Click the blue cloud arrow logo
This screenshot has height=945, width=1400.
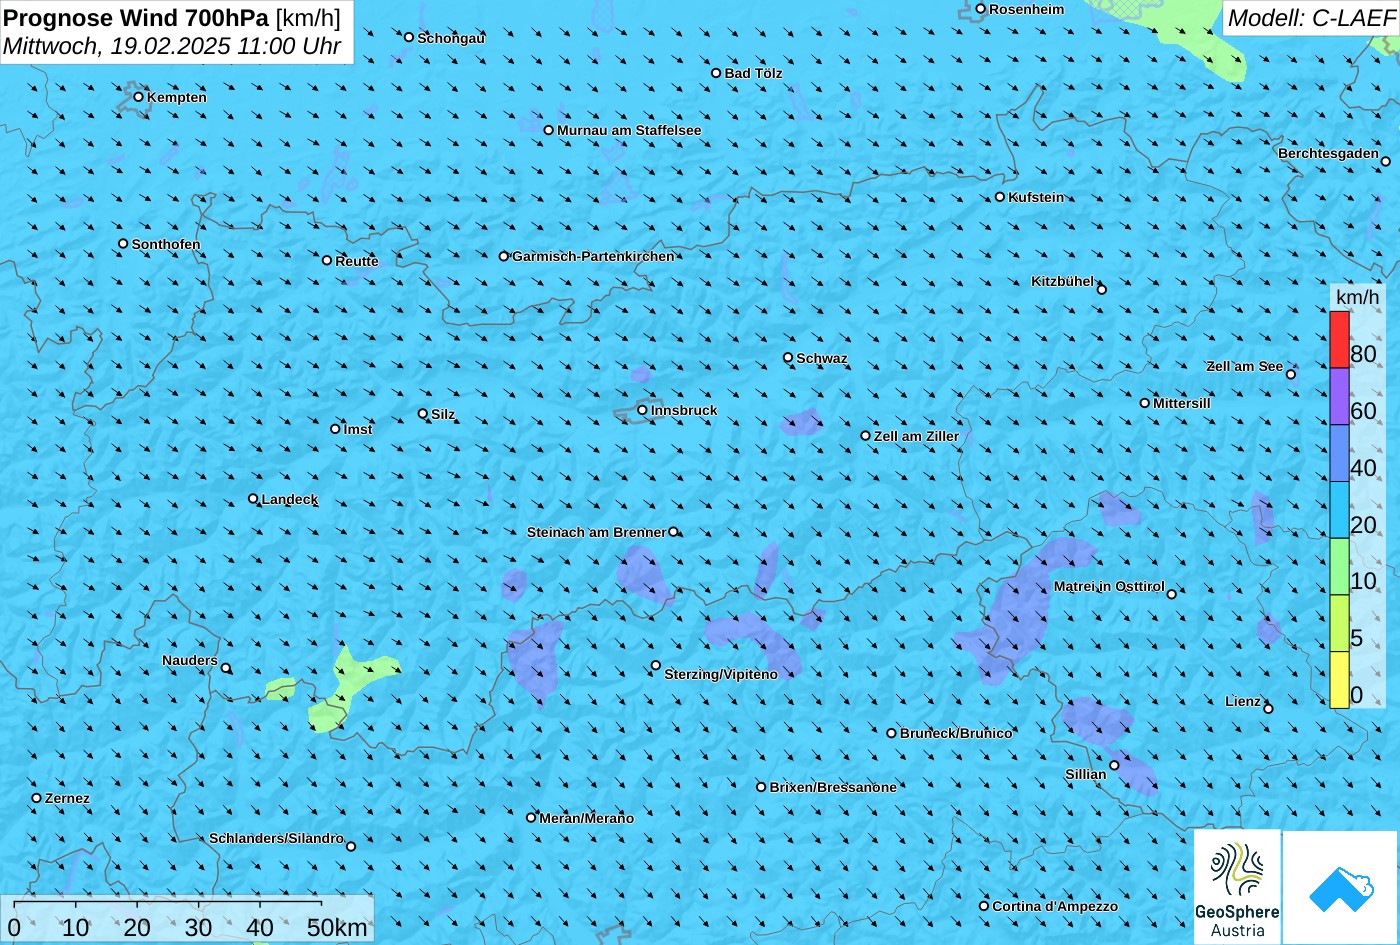[1340, 888]
